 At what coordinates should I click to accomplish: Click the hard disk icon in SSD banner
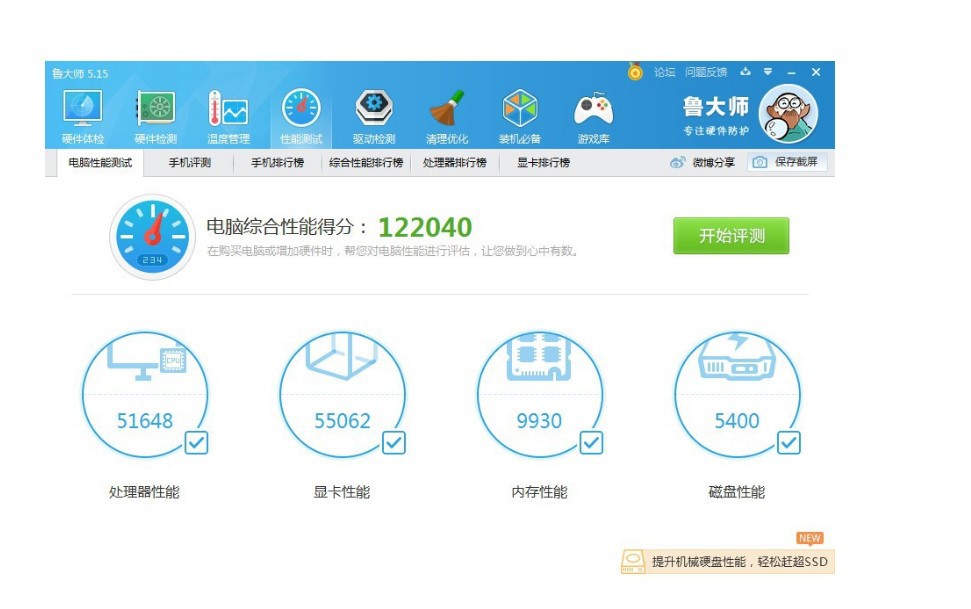pyautogui.click(x=632, y=561)
